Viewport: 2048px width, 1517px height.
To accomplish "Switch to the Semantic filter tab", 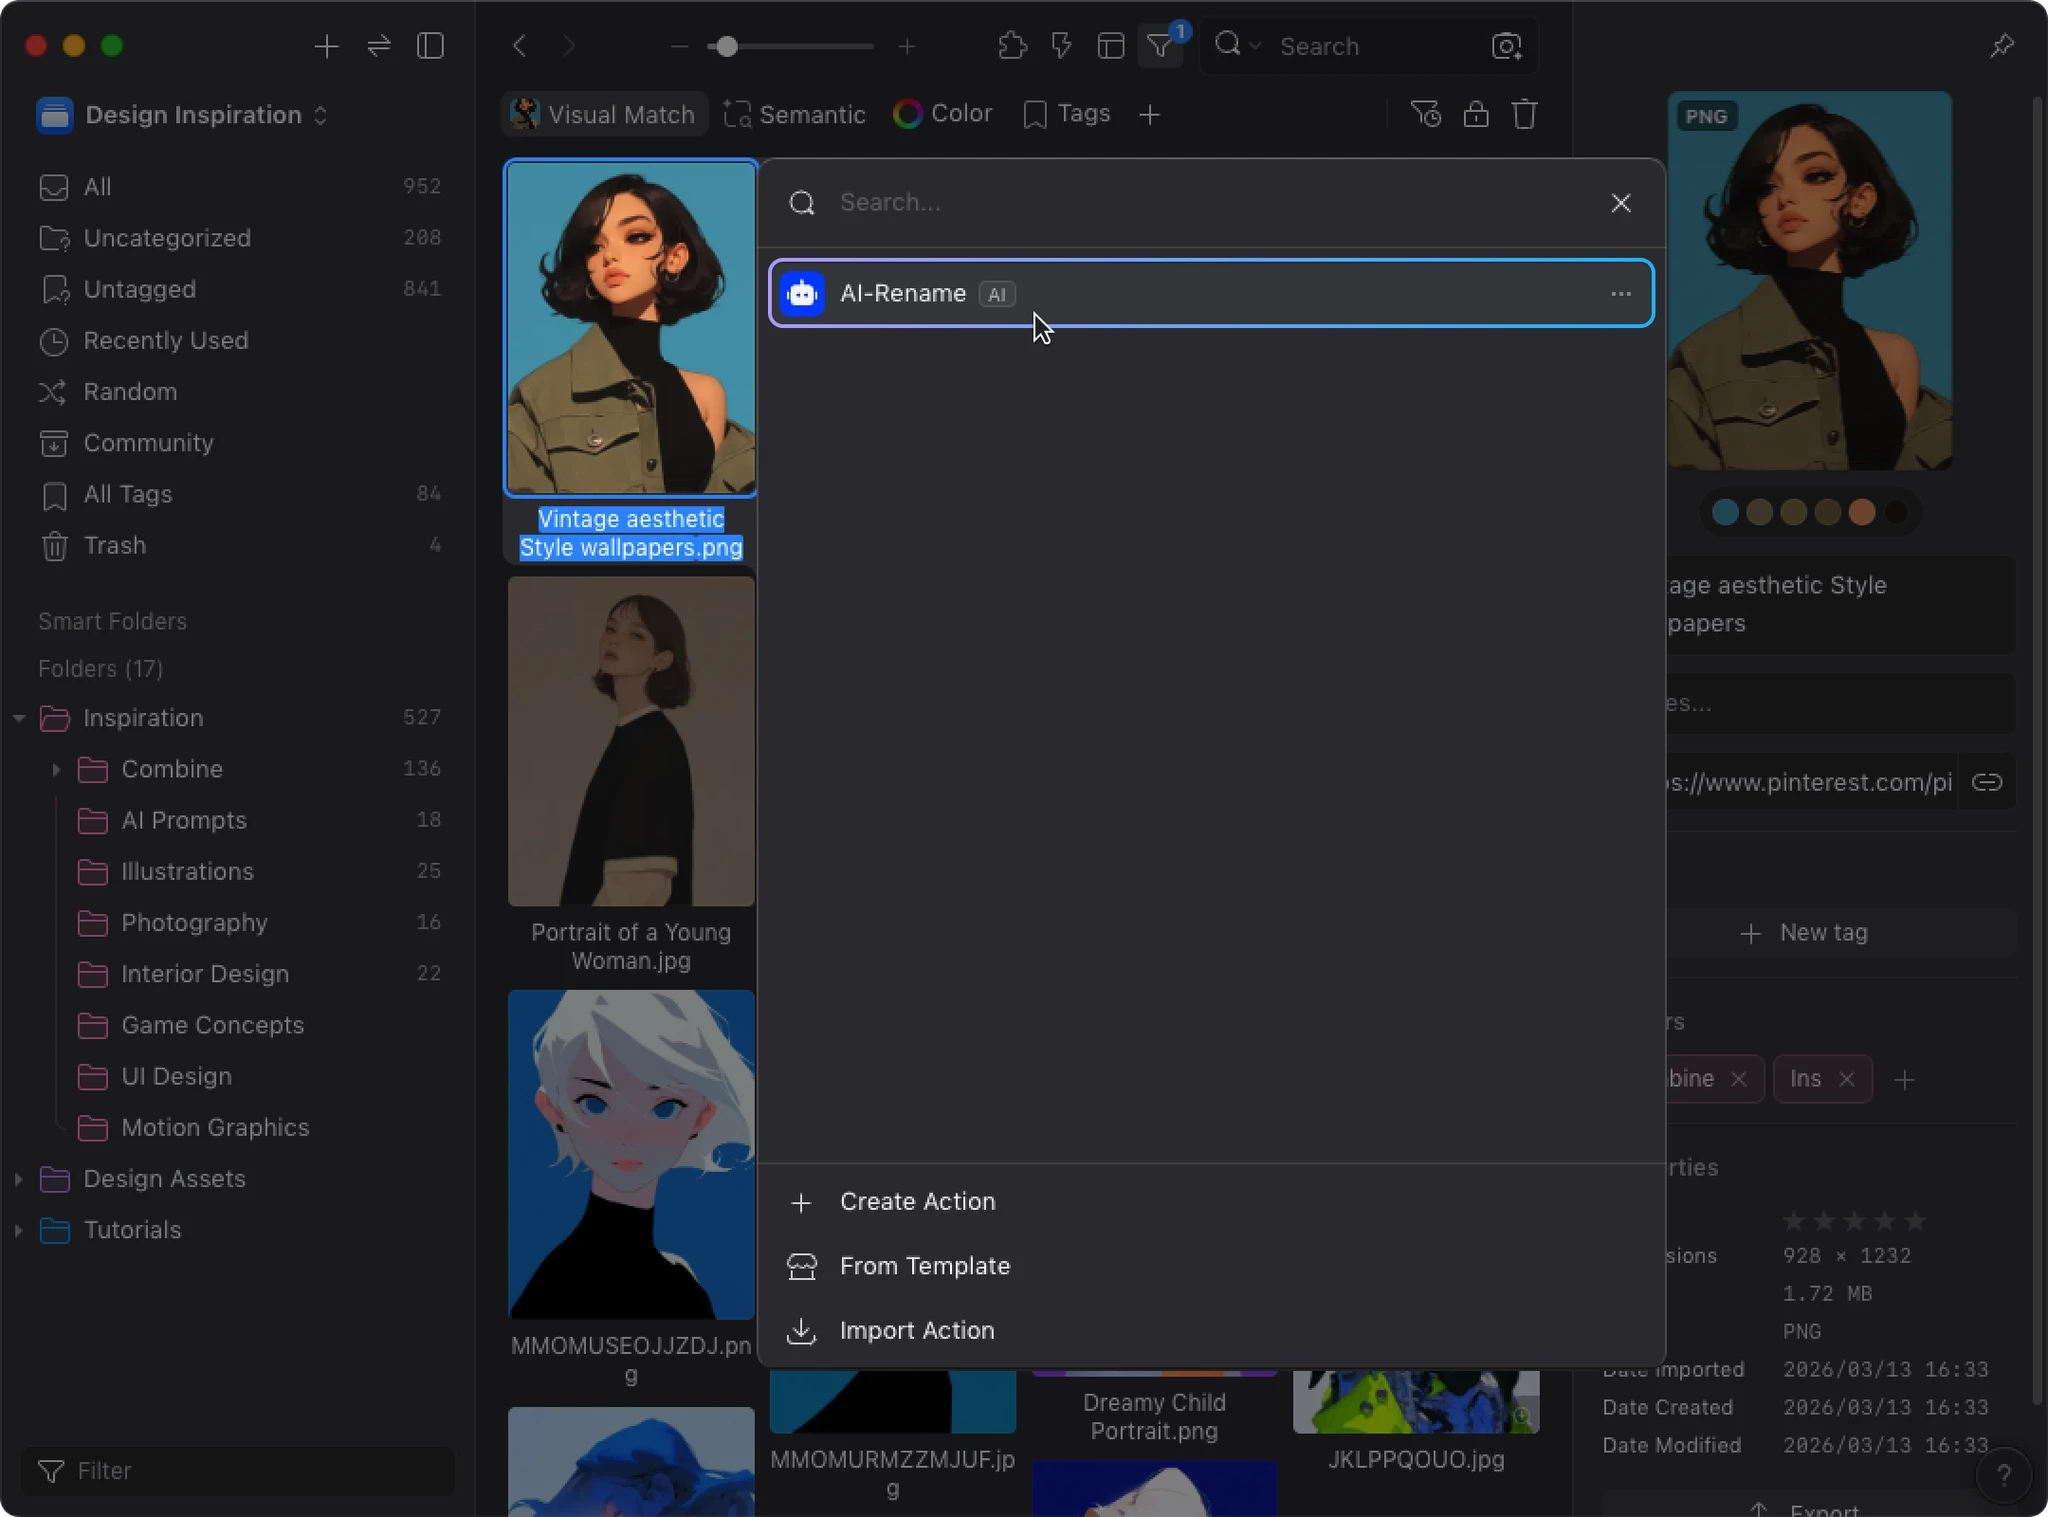I will point(795,114).
